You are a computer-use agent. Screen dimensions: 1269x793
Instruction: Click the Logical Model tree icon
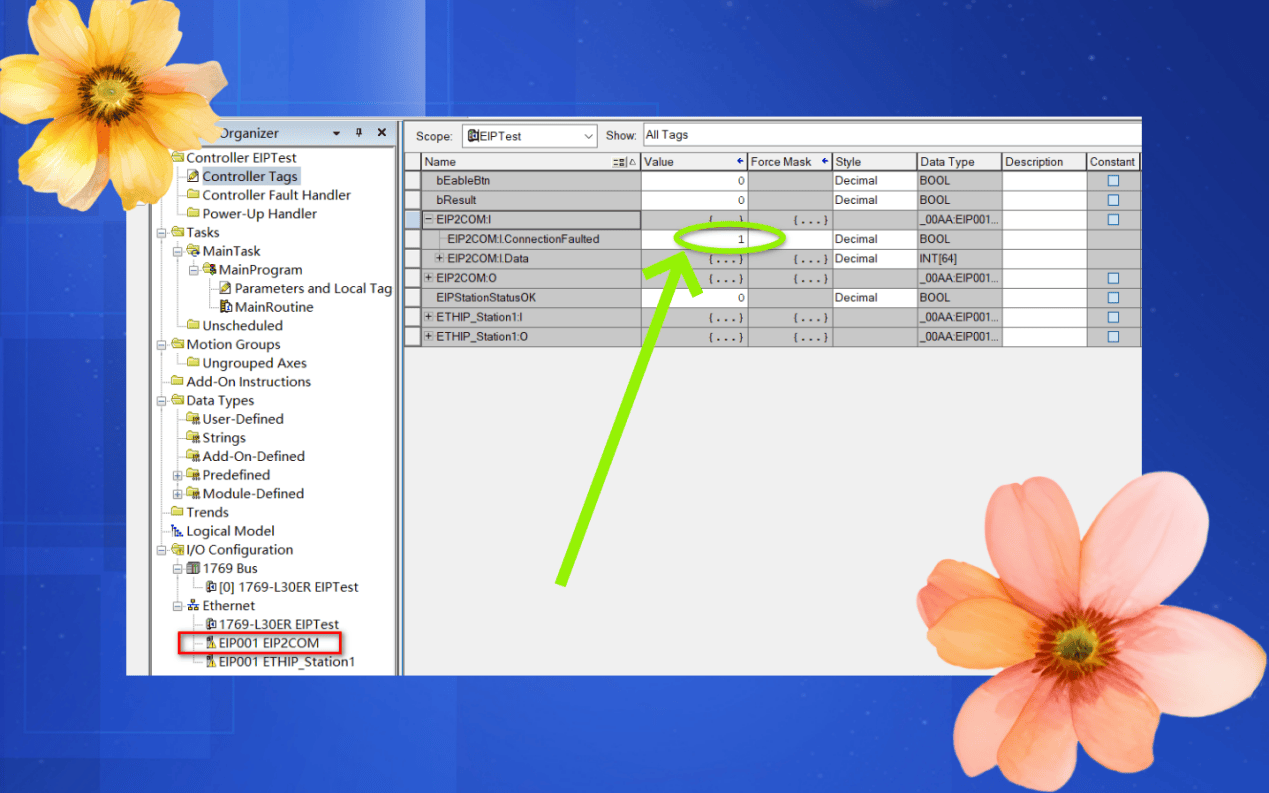click(x=177, y=531)
